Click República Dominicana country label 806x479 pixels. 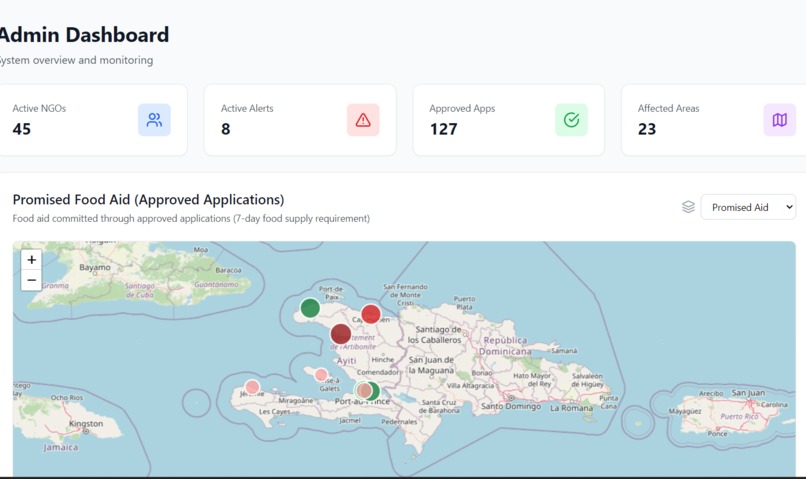(x=505, y=346)
